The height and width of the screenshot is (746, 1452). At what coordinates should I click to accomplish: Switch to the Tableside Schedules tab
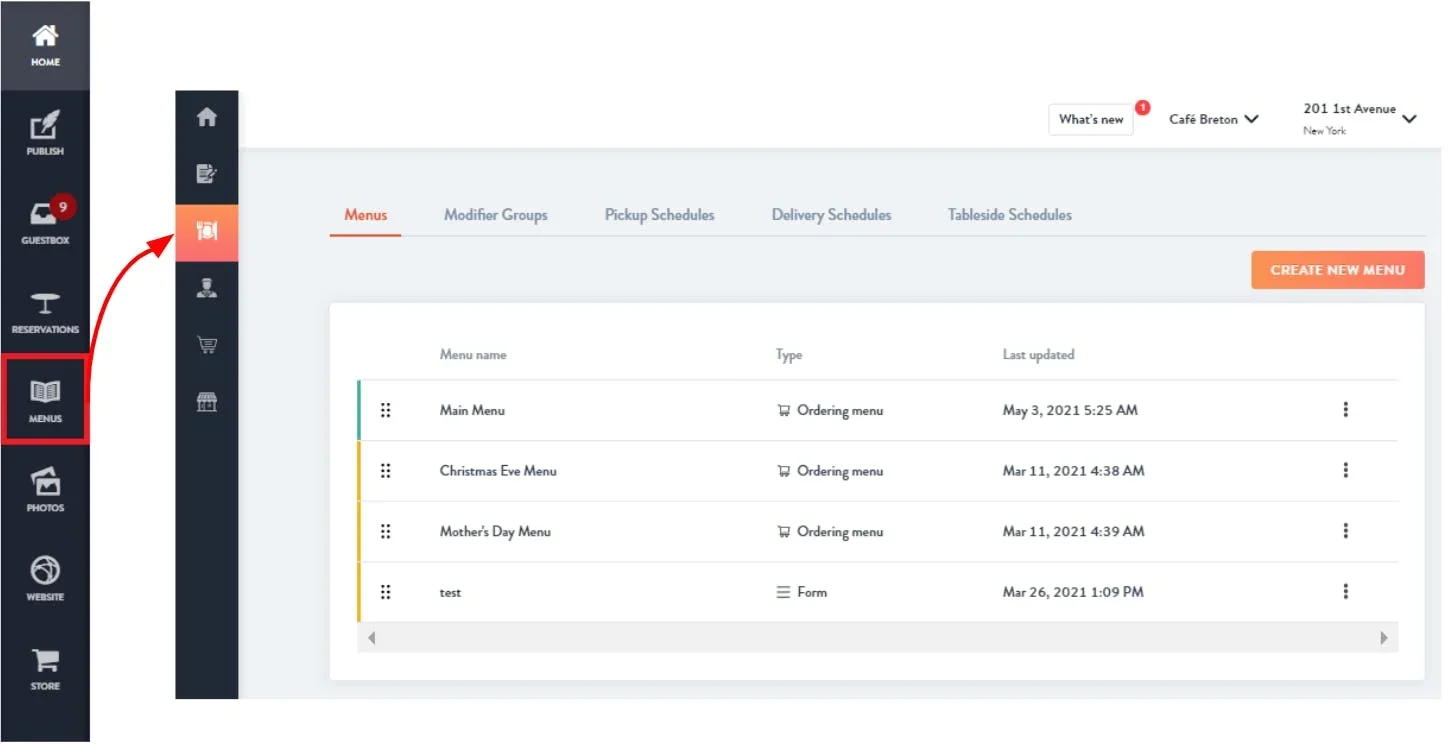(1010, 215)
